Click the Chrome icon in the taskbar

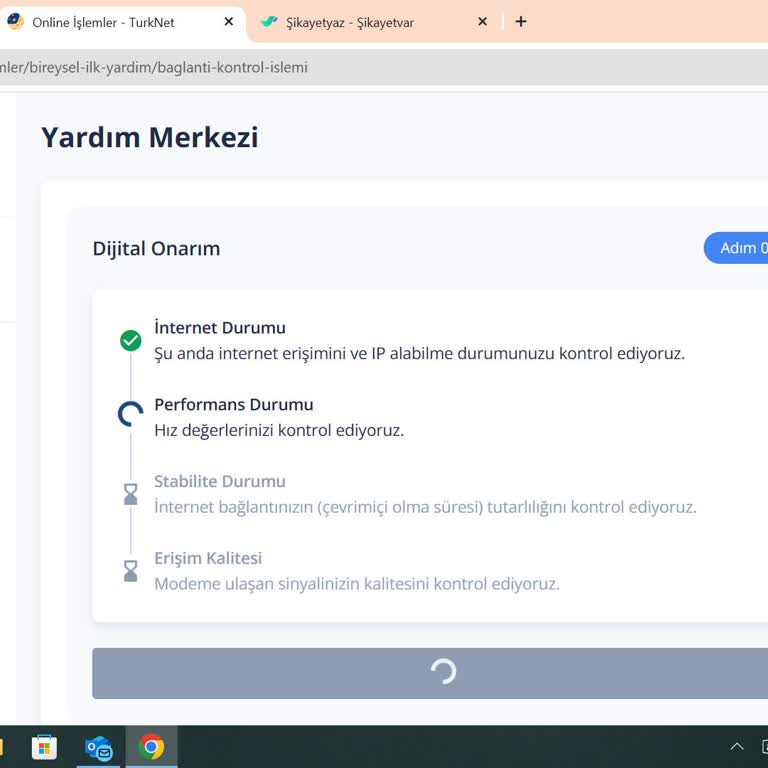click(x=152, y=747)
